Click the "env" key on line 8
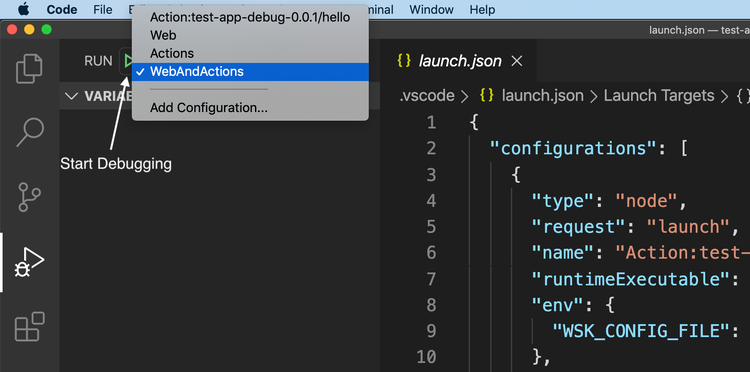Image resolution: width=750 pixels, height=372 pixels. click(x=558, y=304)
